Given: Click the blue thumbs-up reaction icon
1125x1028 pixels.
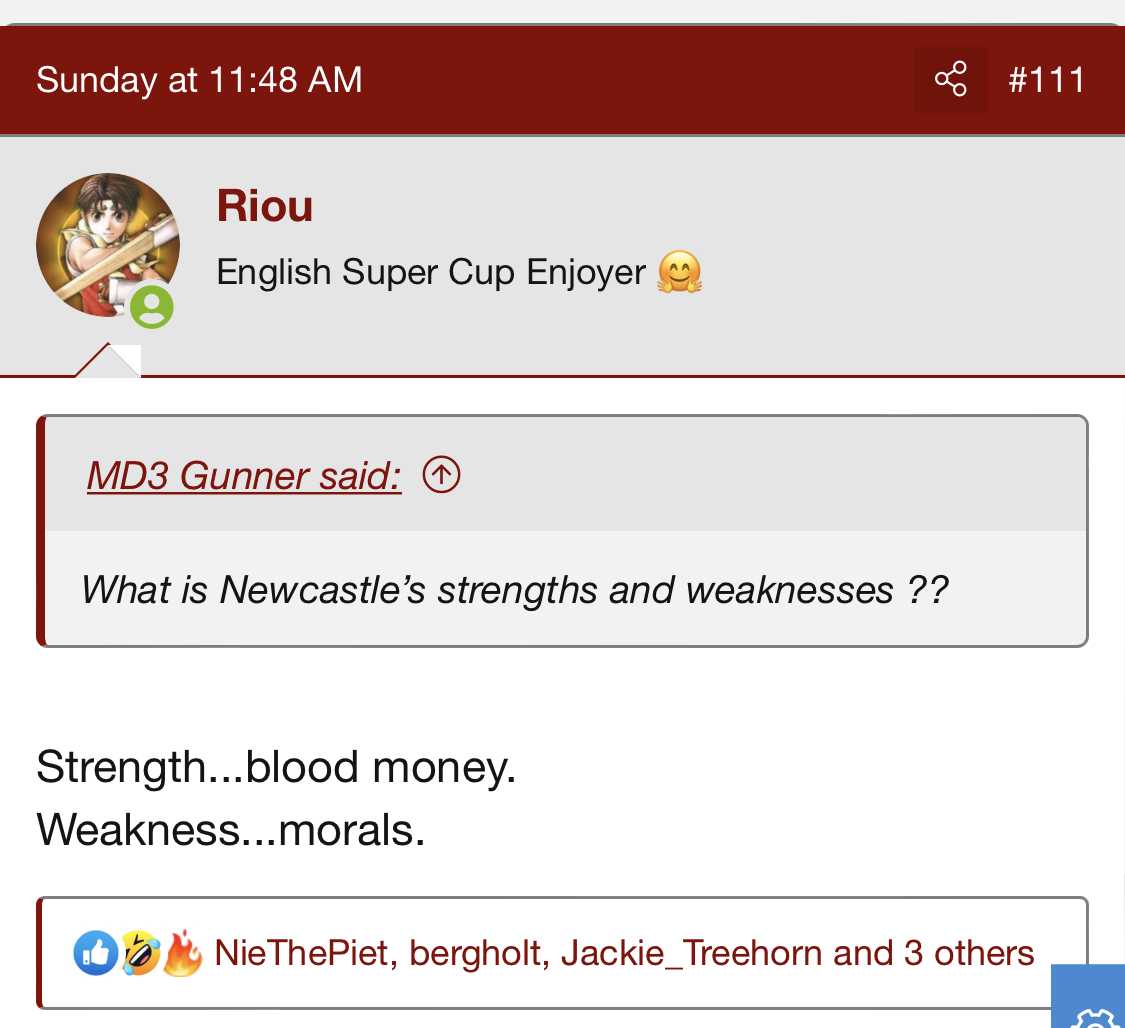Looking at the screenshot, I should point(95,953).
